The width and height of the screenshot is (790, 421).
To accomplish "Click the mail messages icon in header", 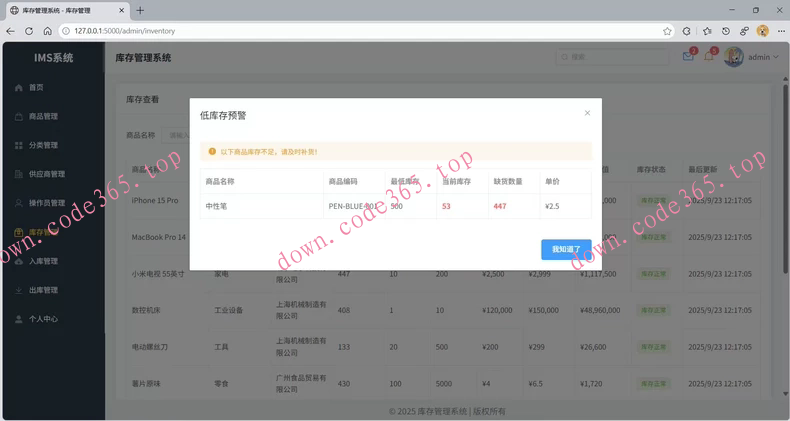I will tap(688, 56).
